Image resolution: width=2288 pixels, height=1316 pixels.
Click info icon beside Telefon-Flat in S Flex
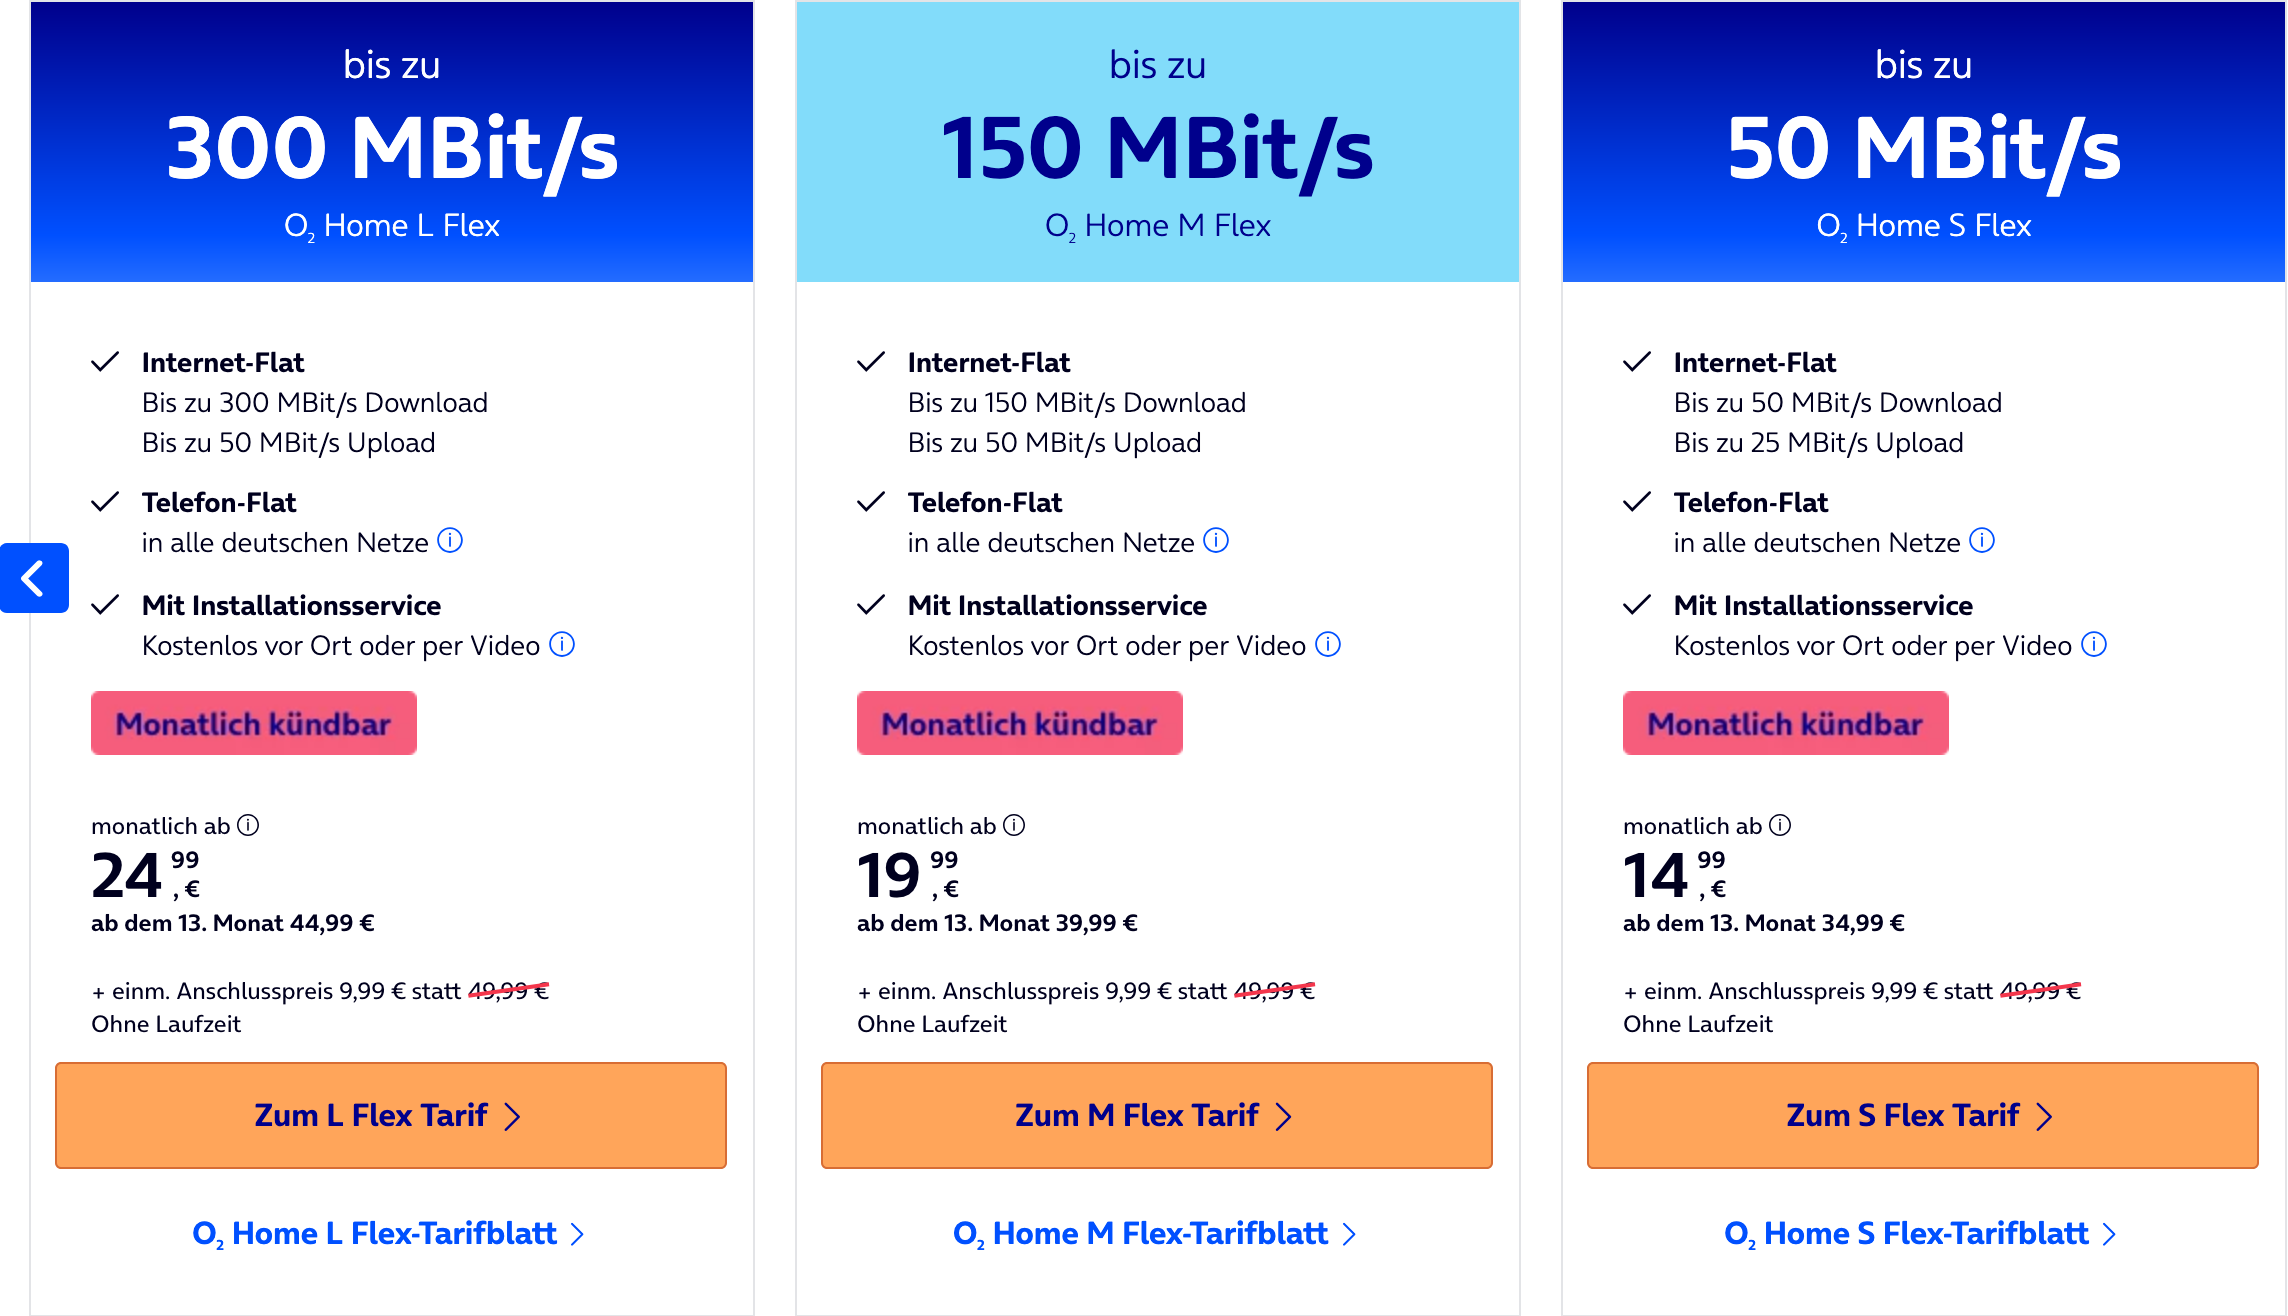(x=1982, y=541)
